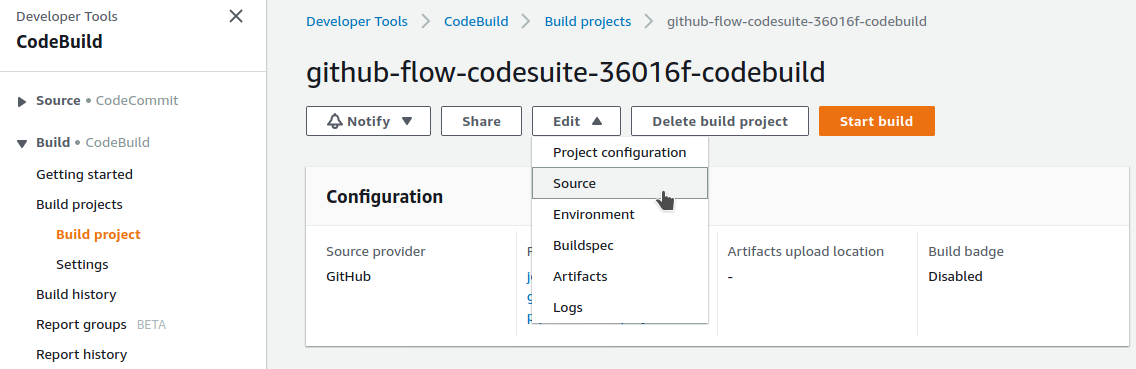The height and width of the screenshot is (369, 1136).
Task: Go to Build projects in sidebar
Action: coord(79,204)
